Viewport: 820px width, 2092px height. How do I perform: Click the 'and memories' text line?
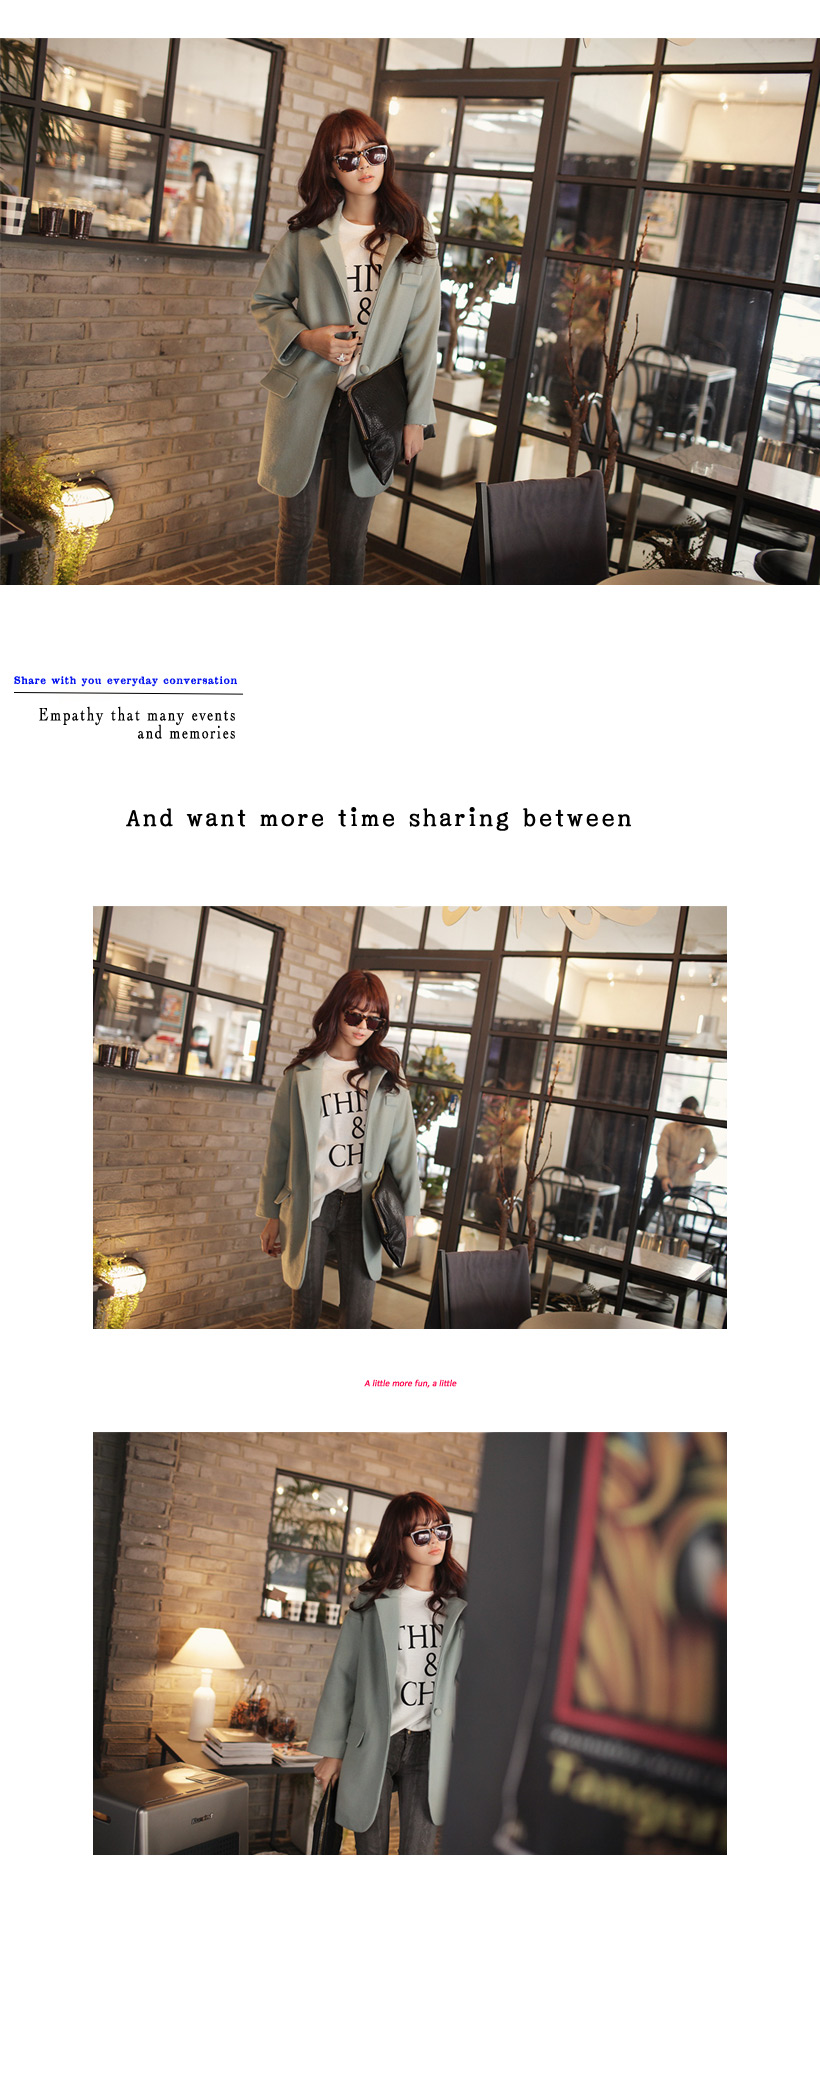click(x=187, y=734)
